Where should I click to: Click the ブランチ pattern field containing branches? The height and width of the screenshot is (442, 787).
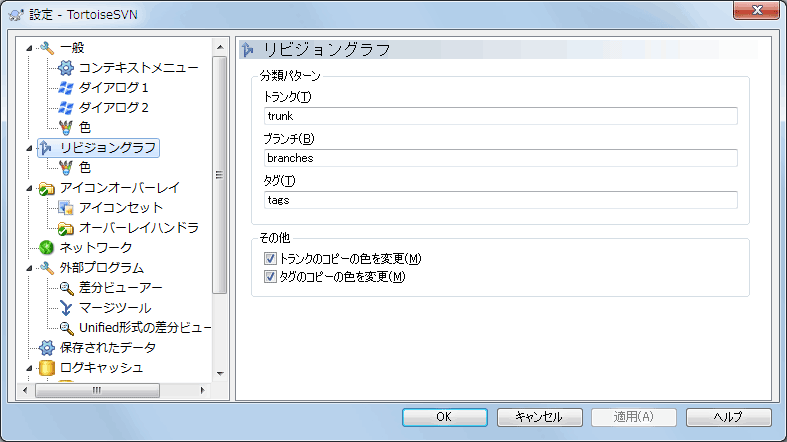point(500,158)
